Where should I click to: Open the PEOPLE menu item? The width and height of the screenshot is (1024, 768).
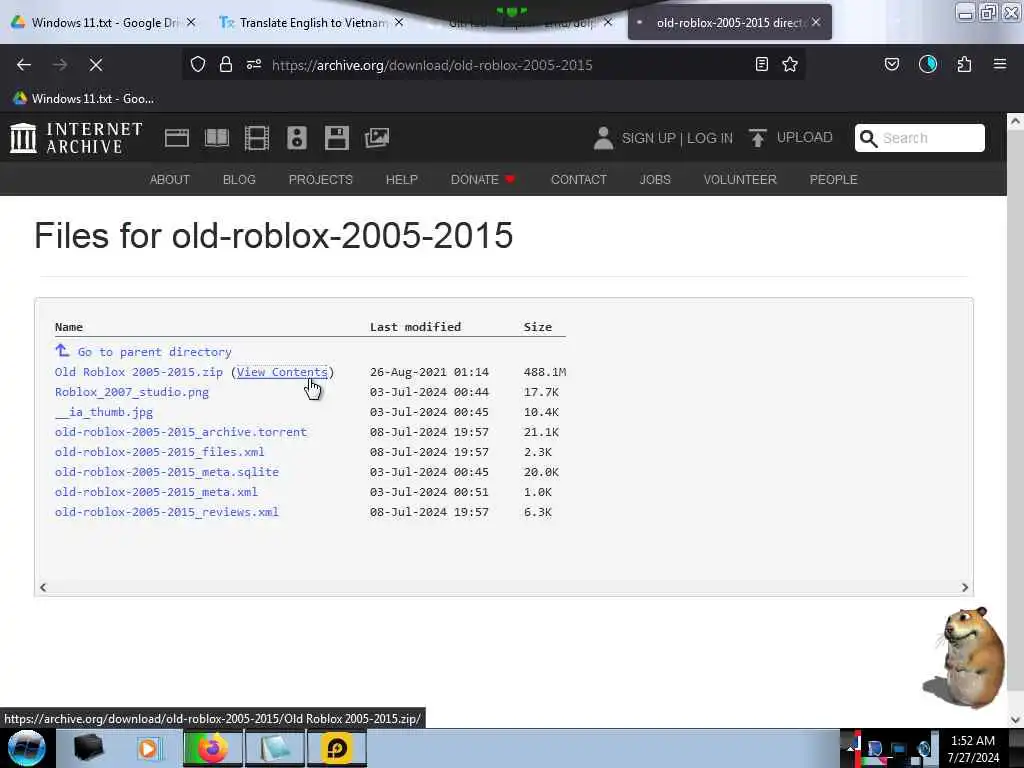tap(833, 180)
